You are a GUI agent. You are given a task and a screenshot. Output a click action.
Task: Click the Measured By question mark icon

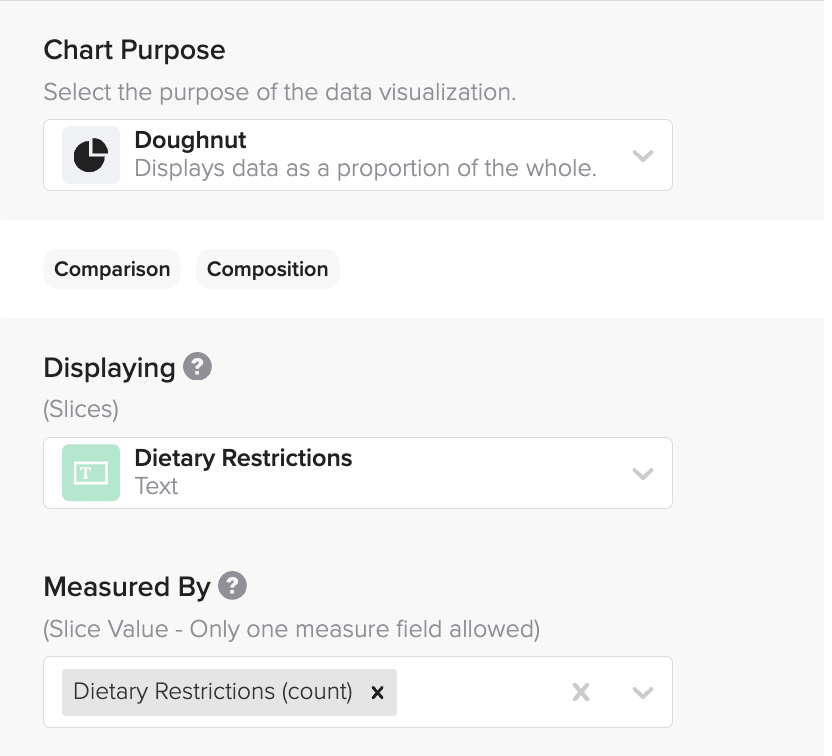pos(232,586)
